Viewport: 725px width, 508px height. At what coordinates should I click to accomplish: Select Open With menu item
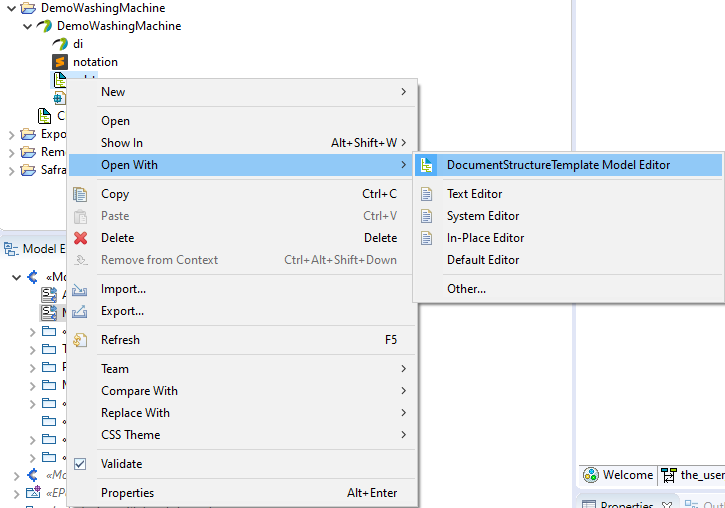[x=242, y=165]
